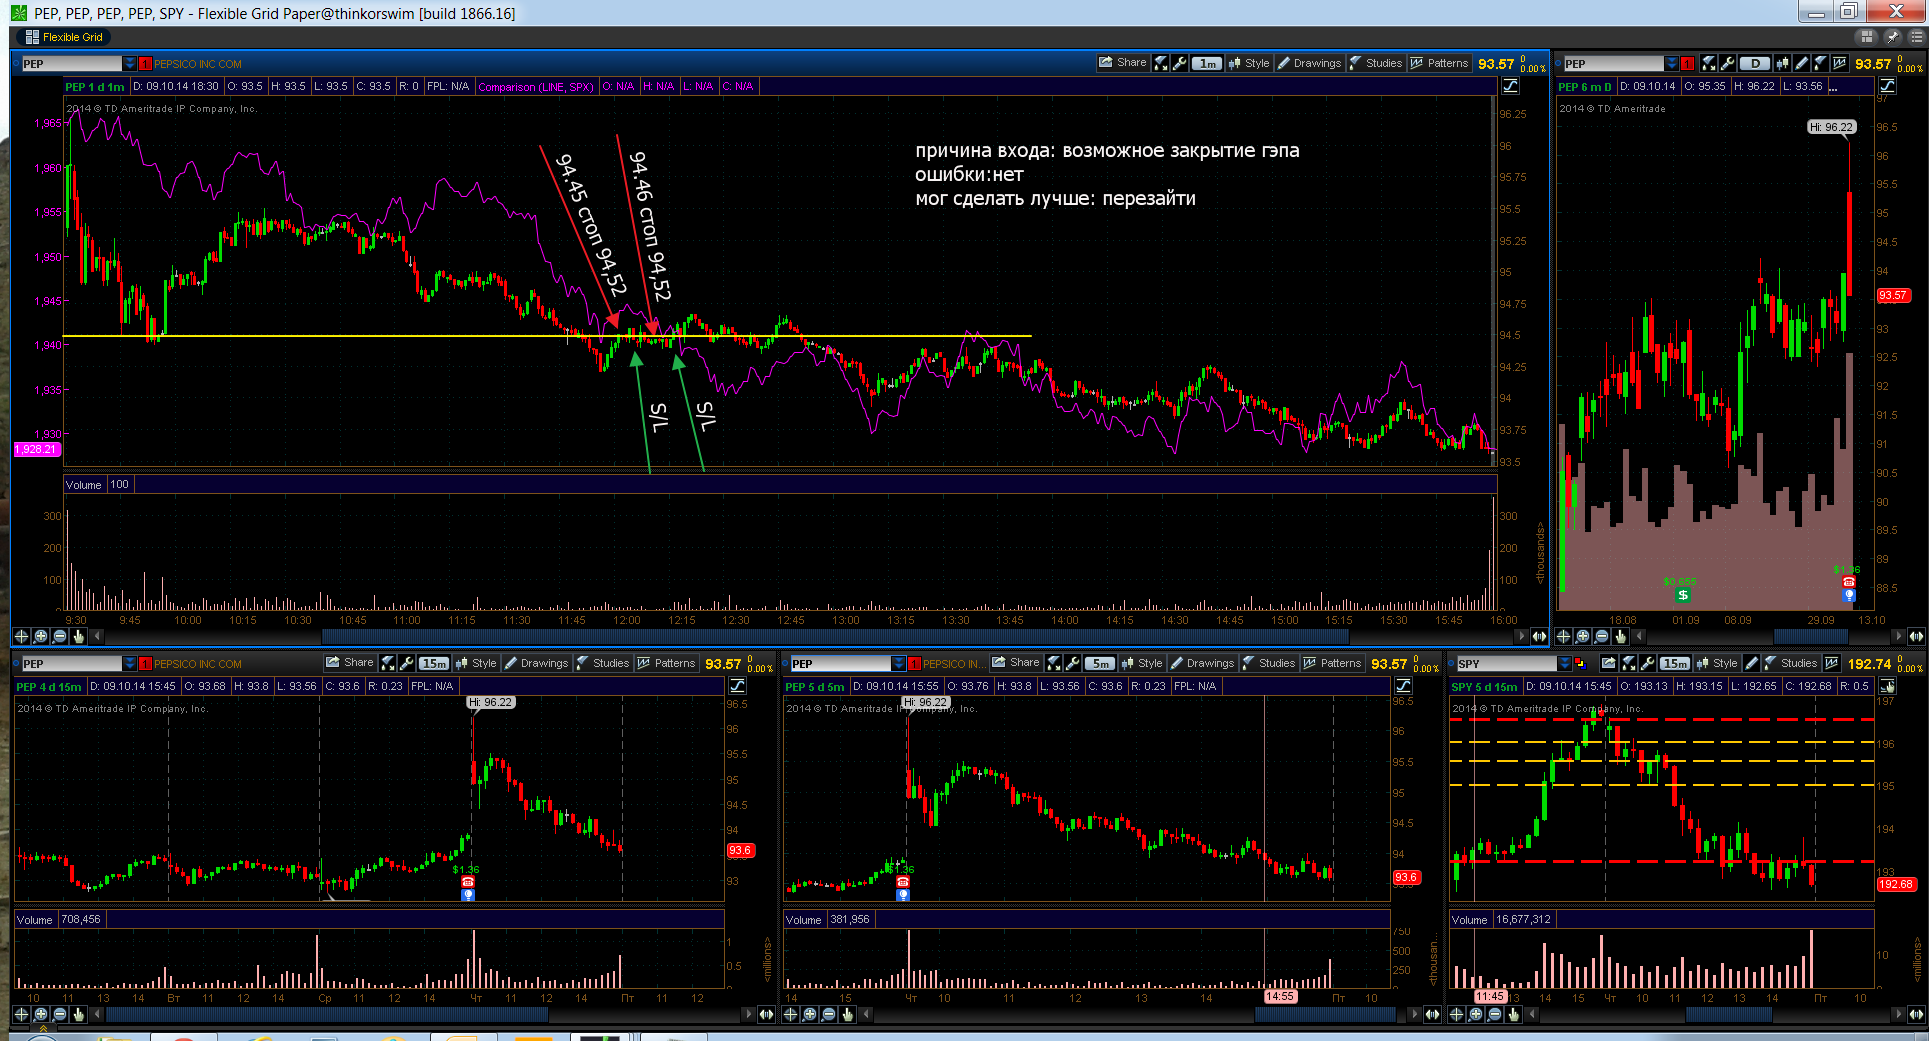The width and height of the screenshot is (1929, 1041).
Task: Change the 15m timeframe on PEP chart
Action: tap(434, 663)
